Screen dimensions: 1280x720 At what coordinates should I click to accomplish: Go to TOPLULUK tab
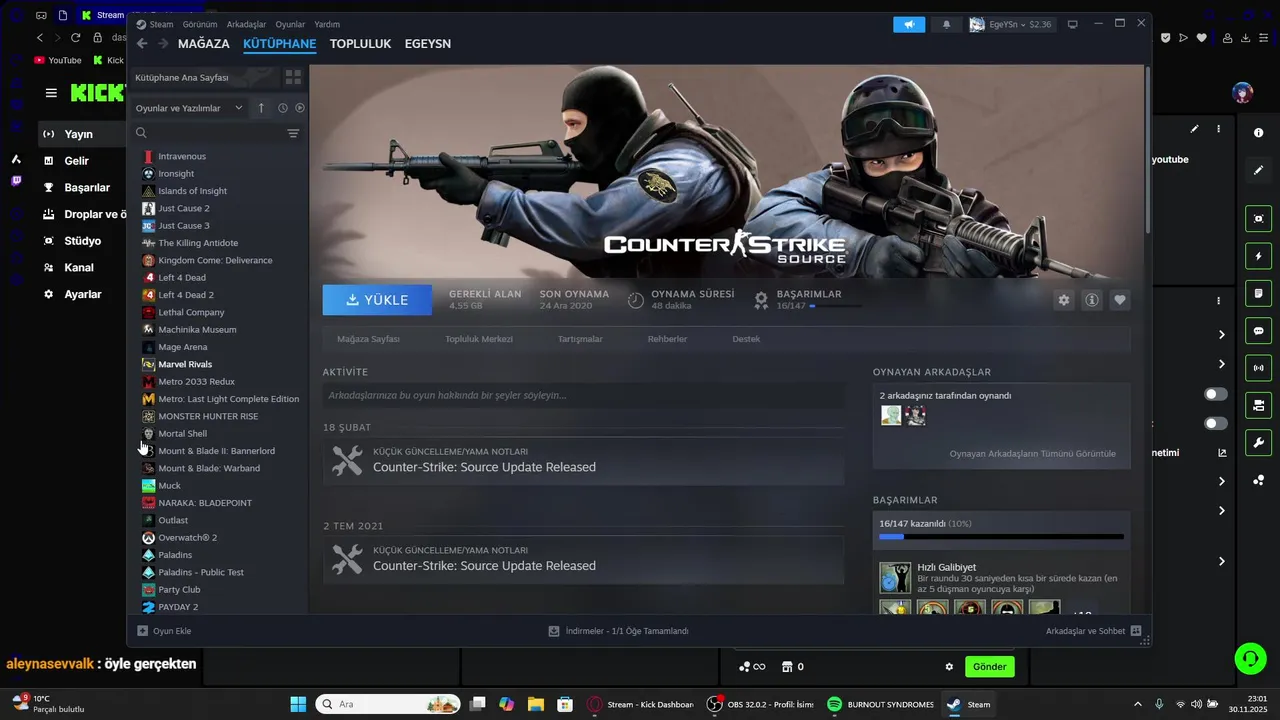tap(360, 44)
